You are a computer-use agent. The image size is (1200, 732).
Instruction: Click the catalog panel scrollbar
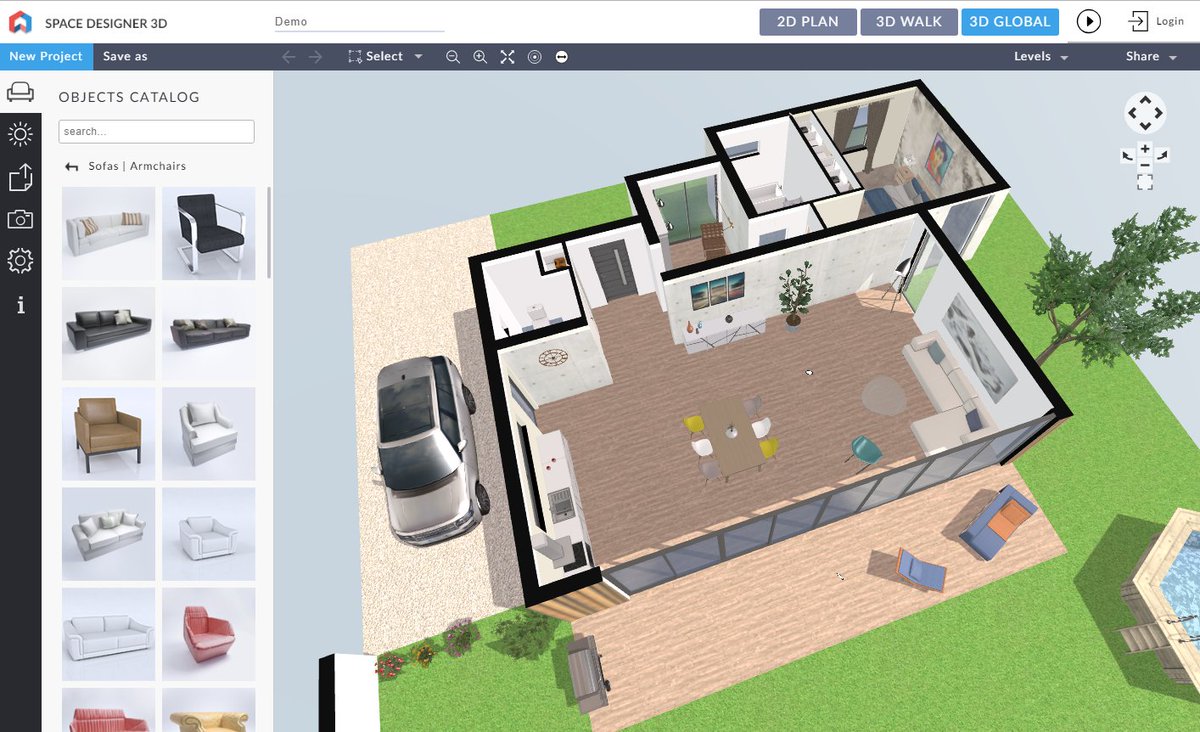pos(268,232)
